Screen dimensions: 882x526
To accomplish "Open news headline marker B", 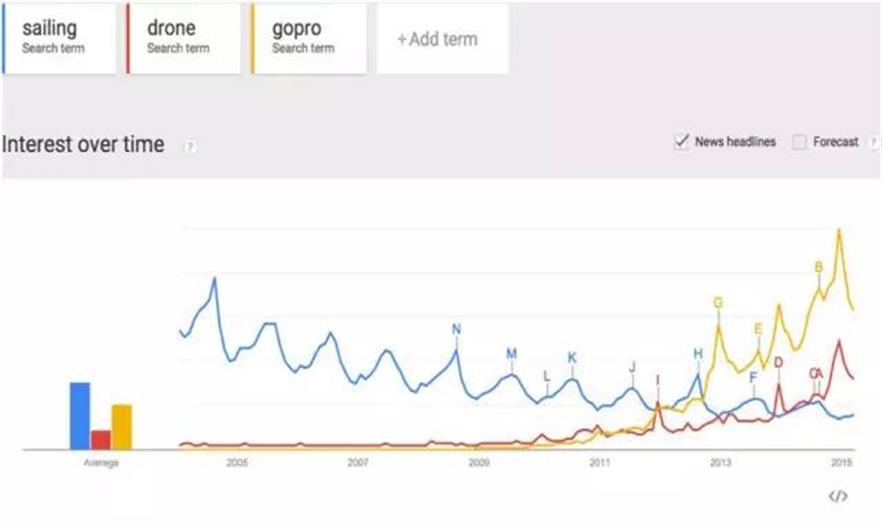I will click(818, 267).
